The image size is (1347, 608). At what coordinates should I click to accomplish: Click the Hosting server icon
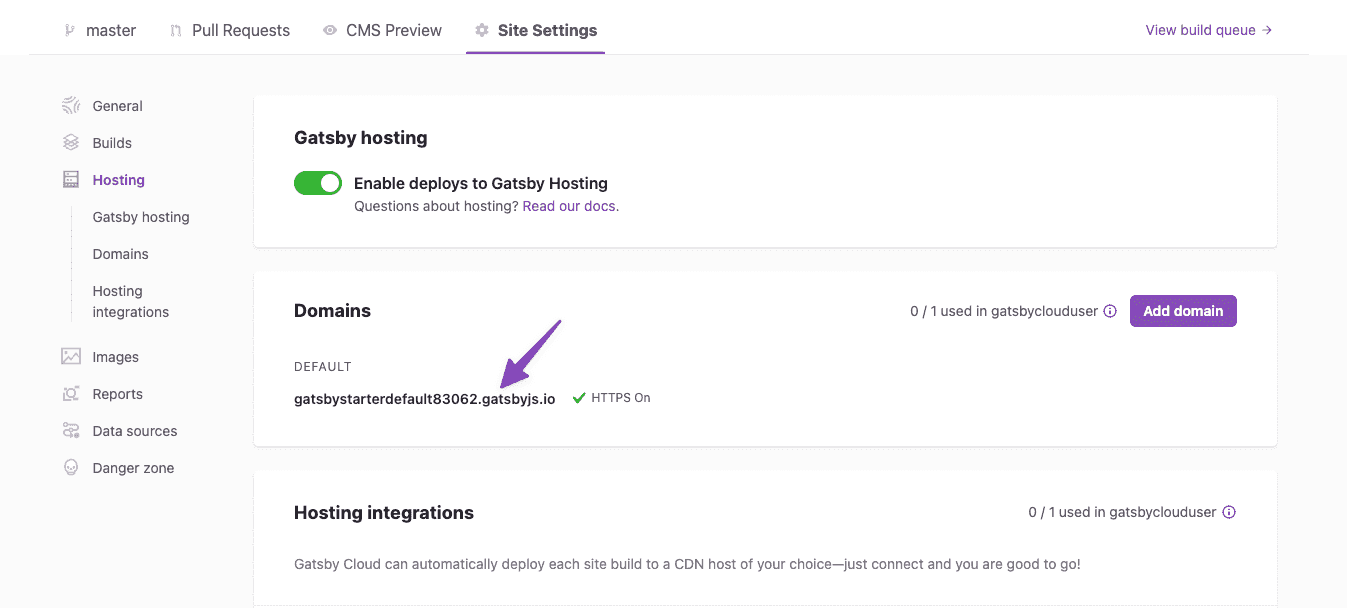click(x=71, y=180)
